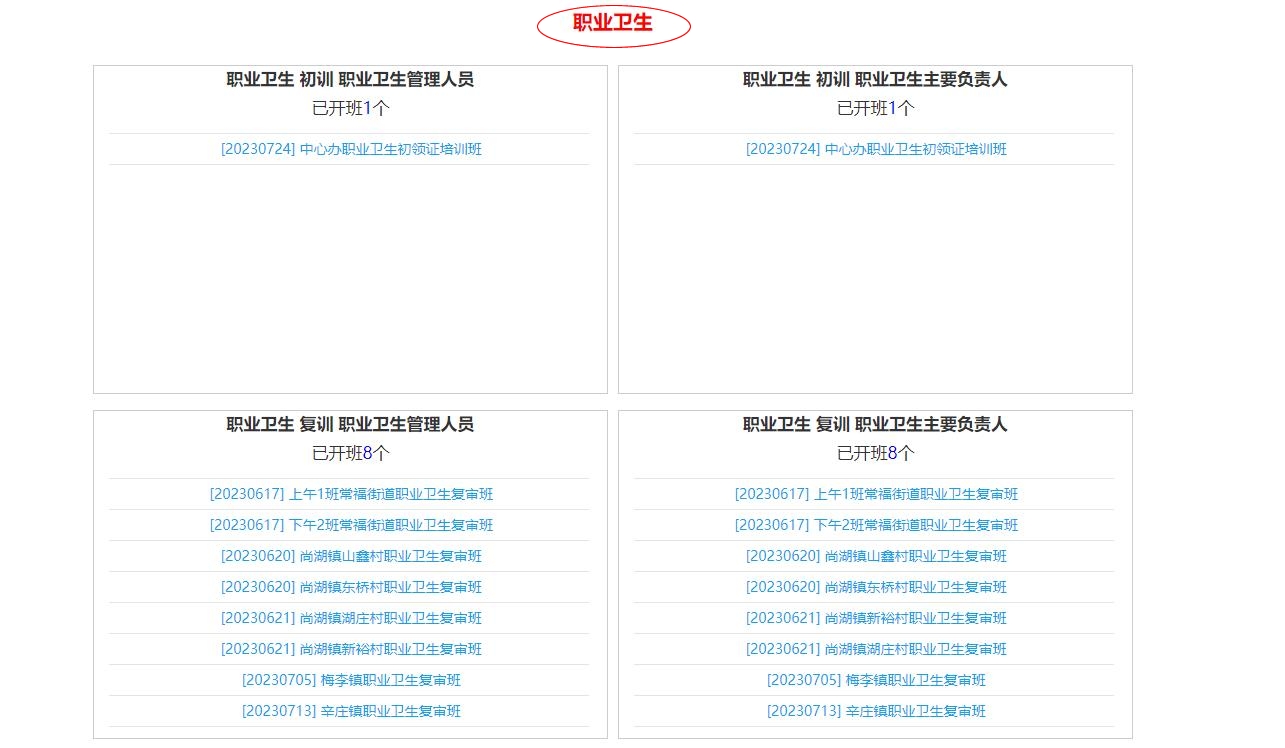点击页面顶部红色椭圆内的职业卫生标题
1285x748 pixels.
coord(613,23)
